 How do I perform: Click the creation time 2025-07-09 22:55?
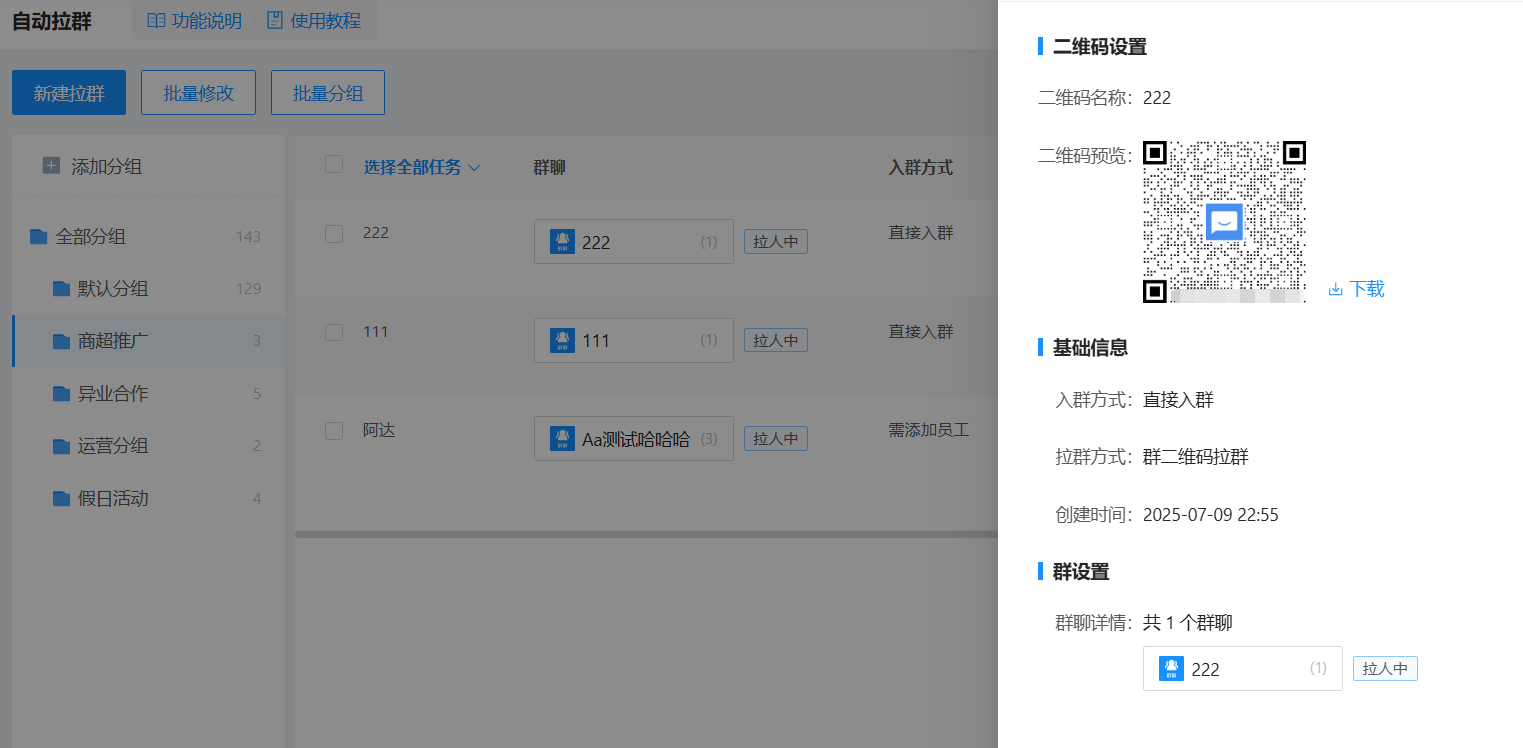click(1211, 515)
